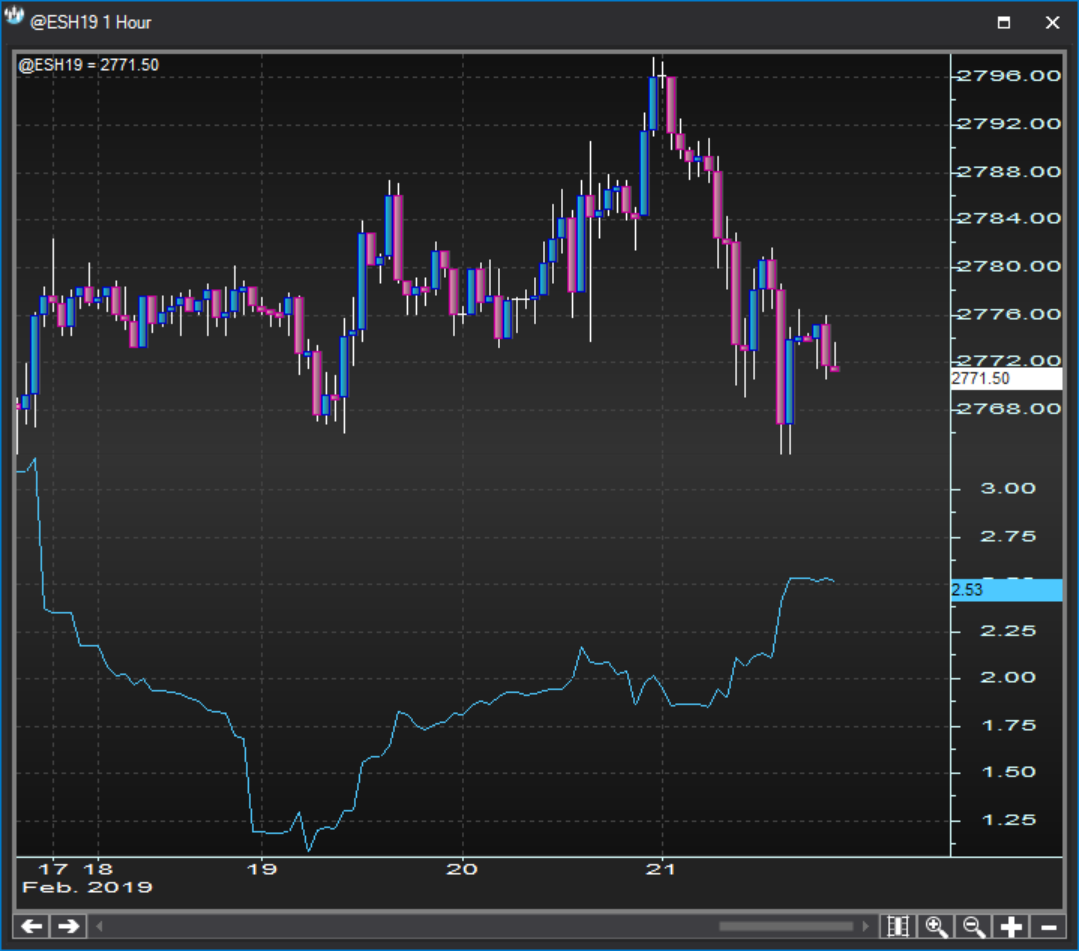Click the '@ESH19 = 2771.50' chart label

pyautogui.click(x=88, y=65)
